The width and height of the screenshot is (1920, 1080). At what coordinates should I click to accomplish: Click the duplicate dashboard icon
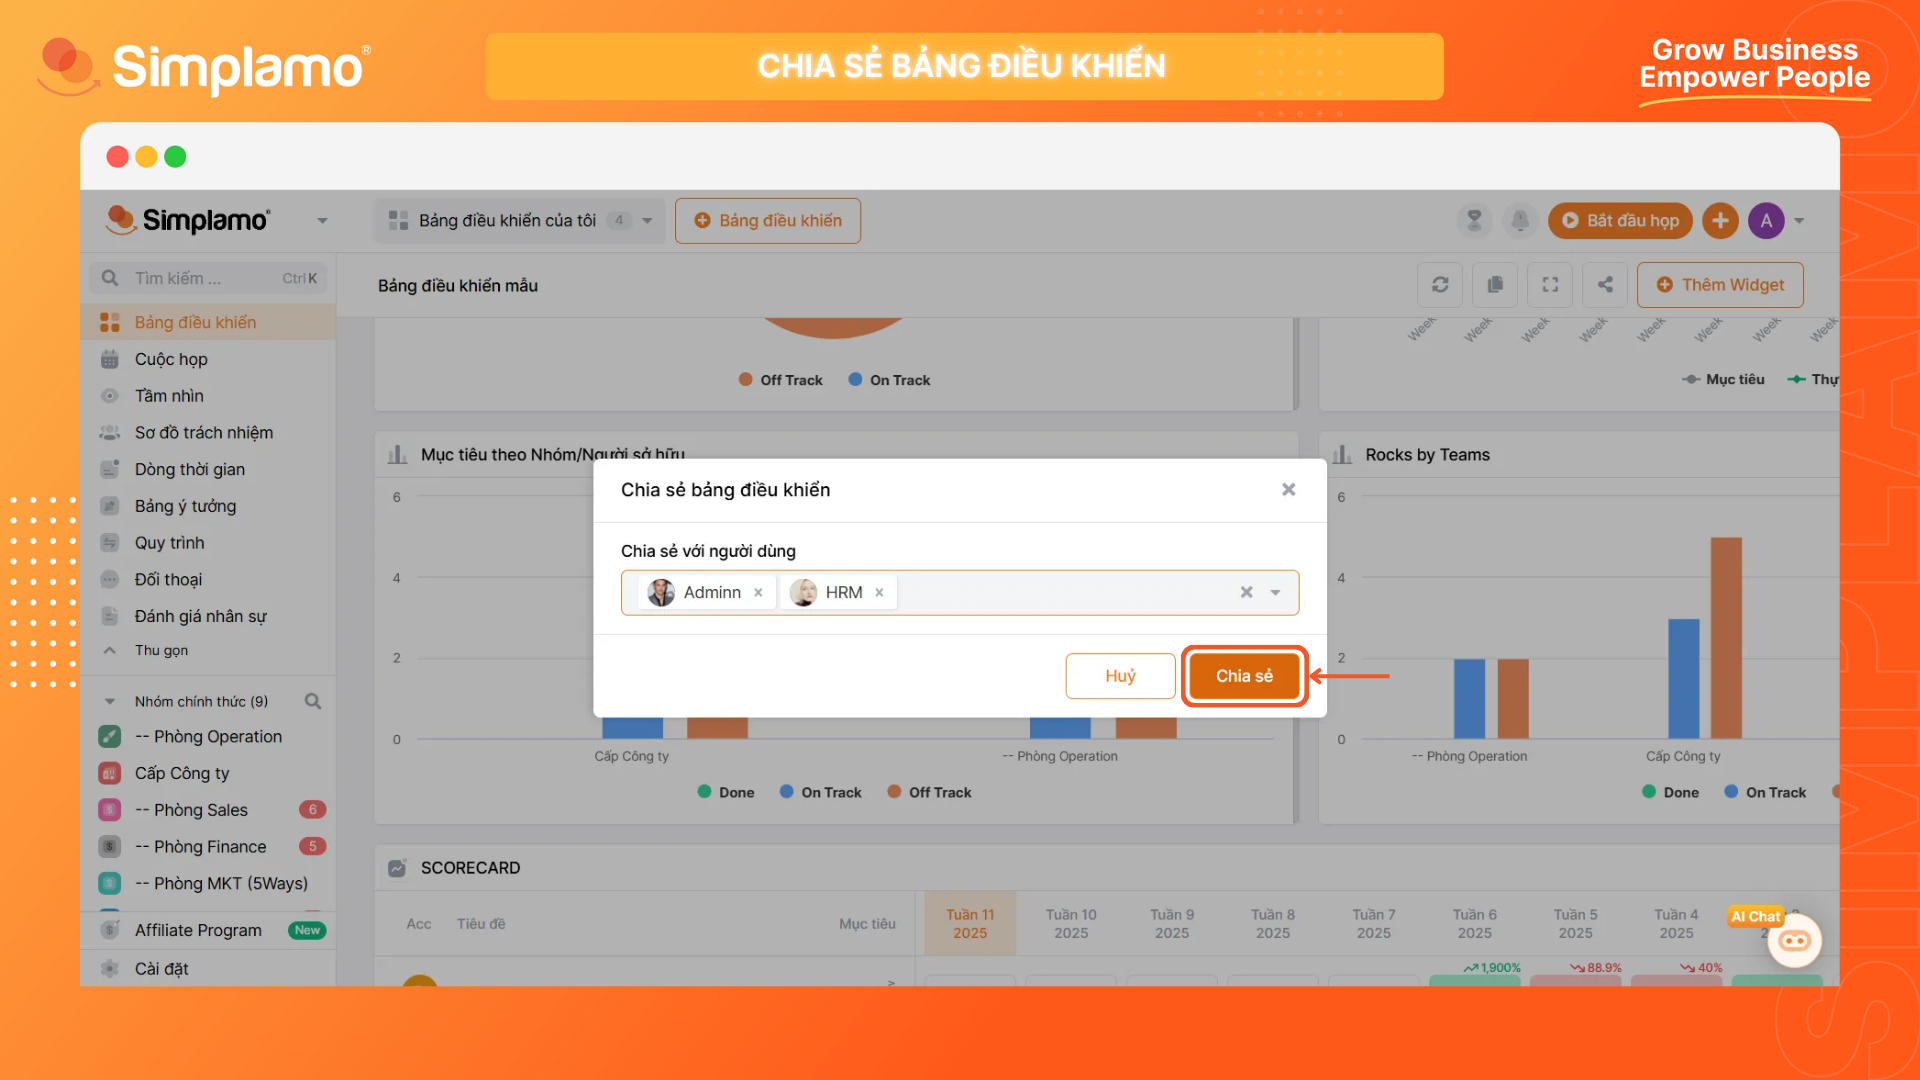(1495, 285)
